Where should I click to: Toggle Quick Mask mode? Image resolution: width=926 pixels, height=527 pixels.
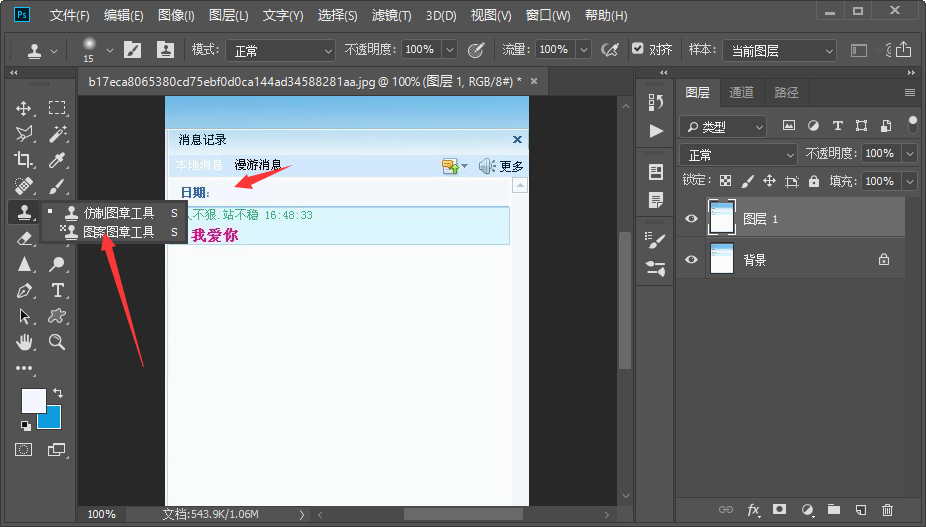point(24,450)
